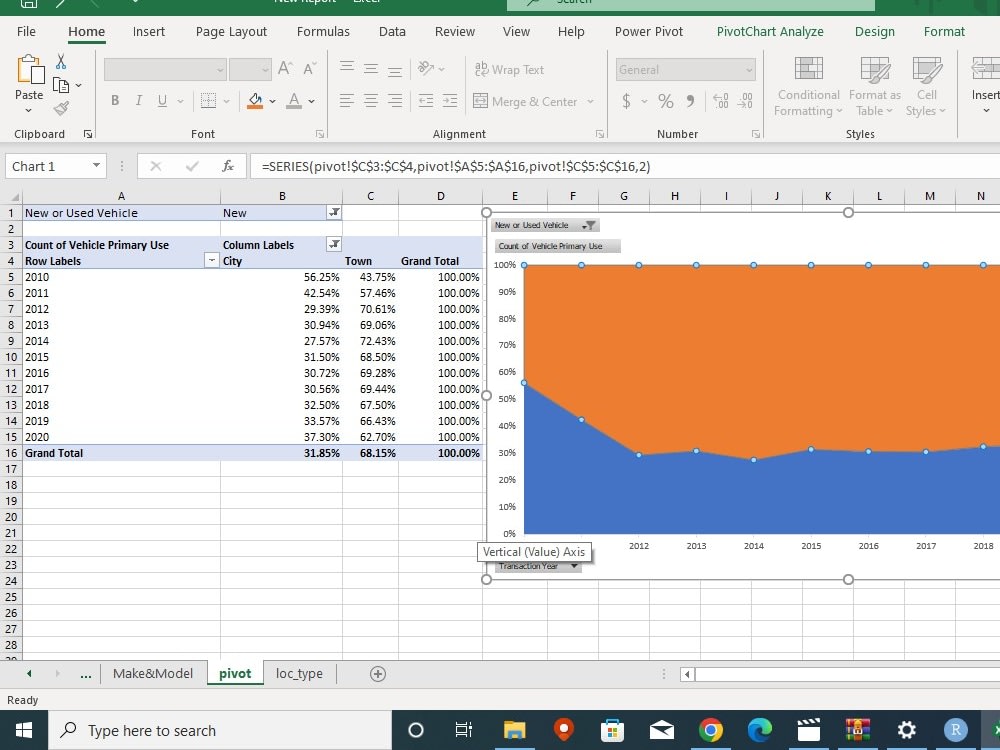Apply bold formatting
This screenshot has height=750, width=1000.
(x=113, y=100)
